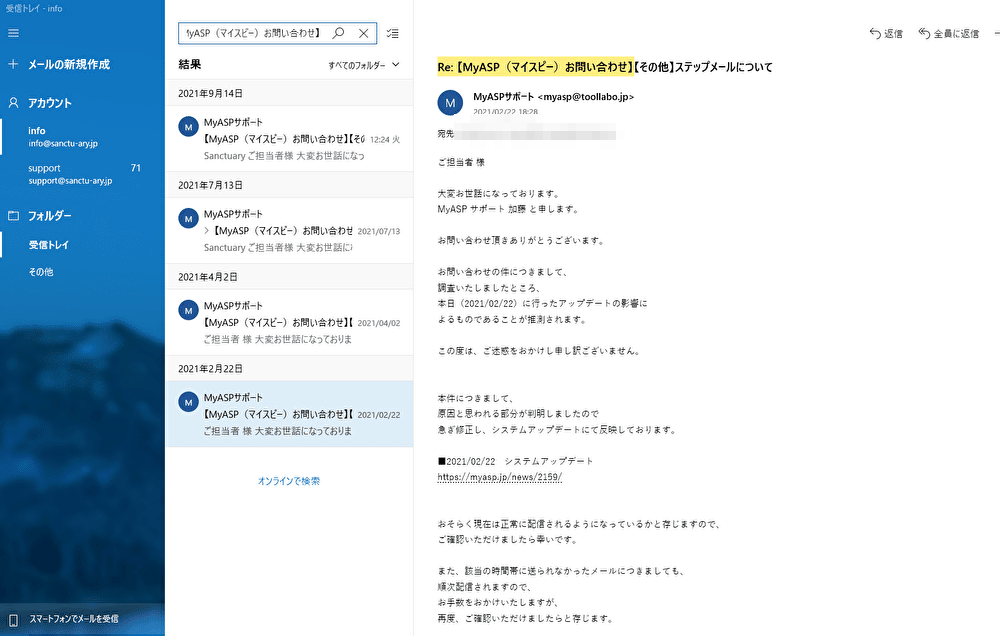This screenshot has height=636, width=1000.
Task: Click into the search text field
Action: (x=254, y=33)
